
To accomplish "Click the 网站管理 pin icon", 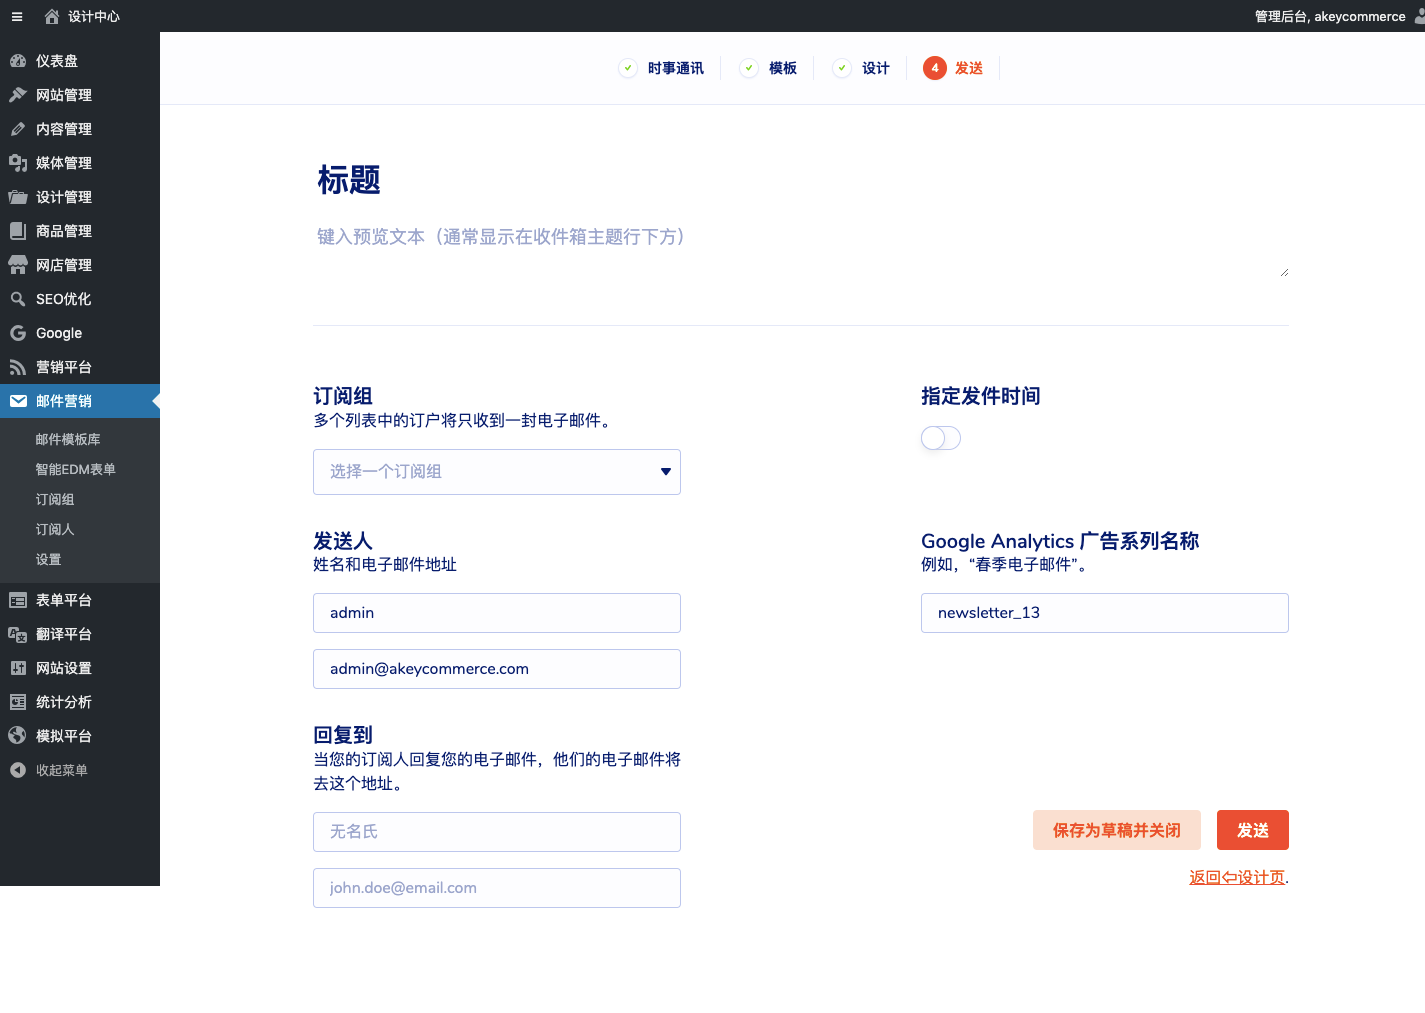I will 18,95.
